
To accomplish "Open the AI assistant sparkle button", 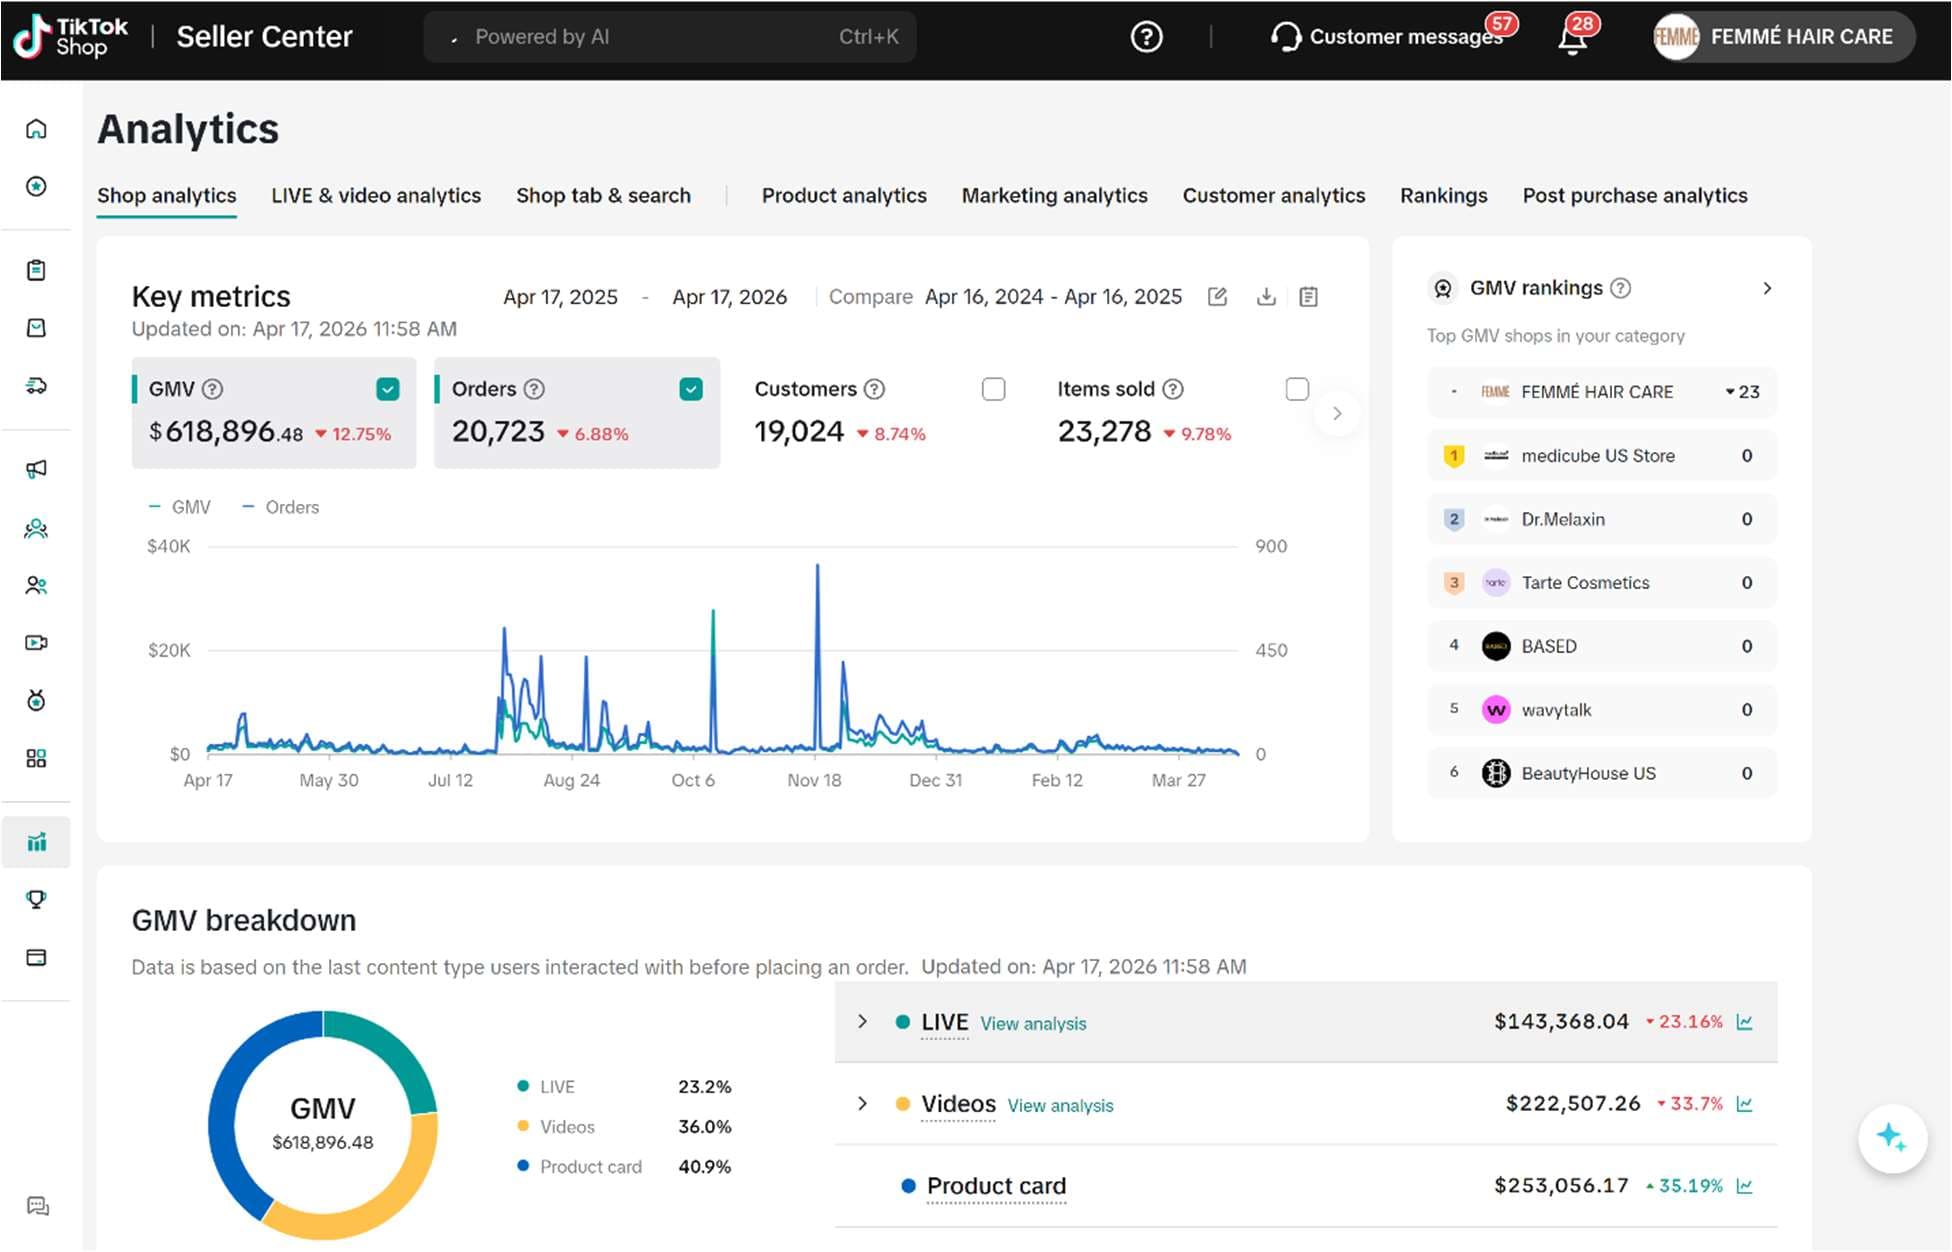I will pyautogui.click(x=1892, y=1138).
